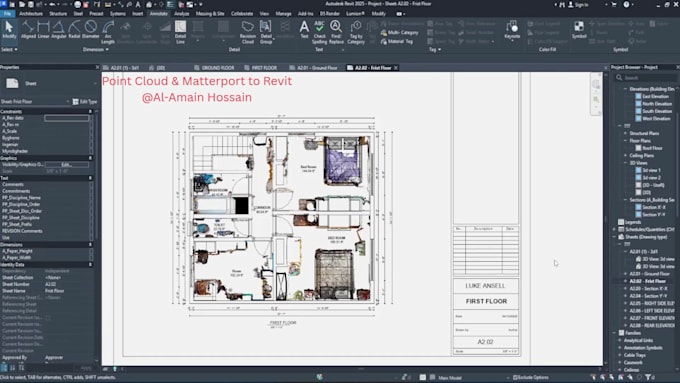Expand the Dimension panel dropdown
680x383 pixels.
95,49
